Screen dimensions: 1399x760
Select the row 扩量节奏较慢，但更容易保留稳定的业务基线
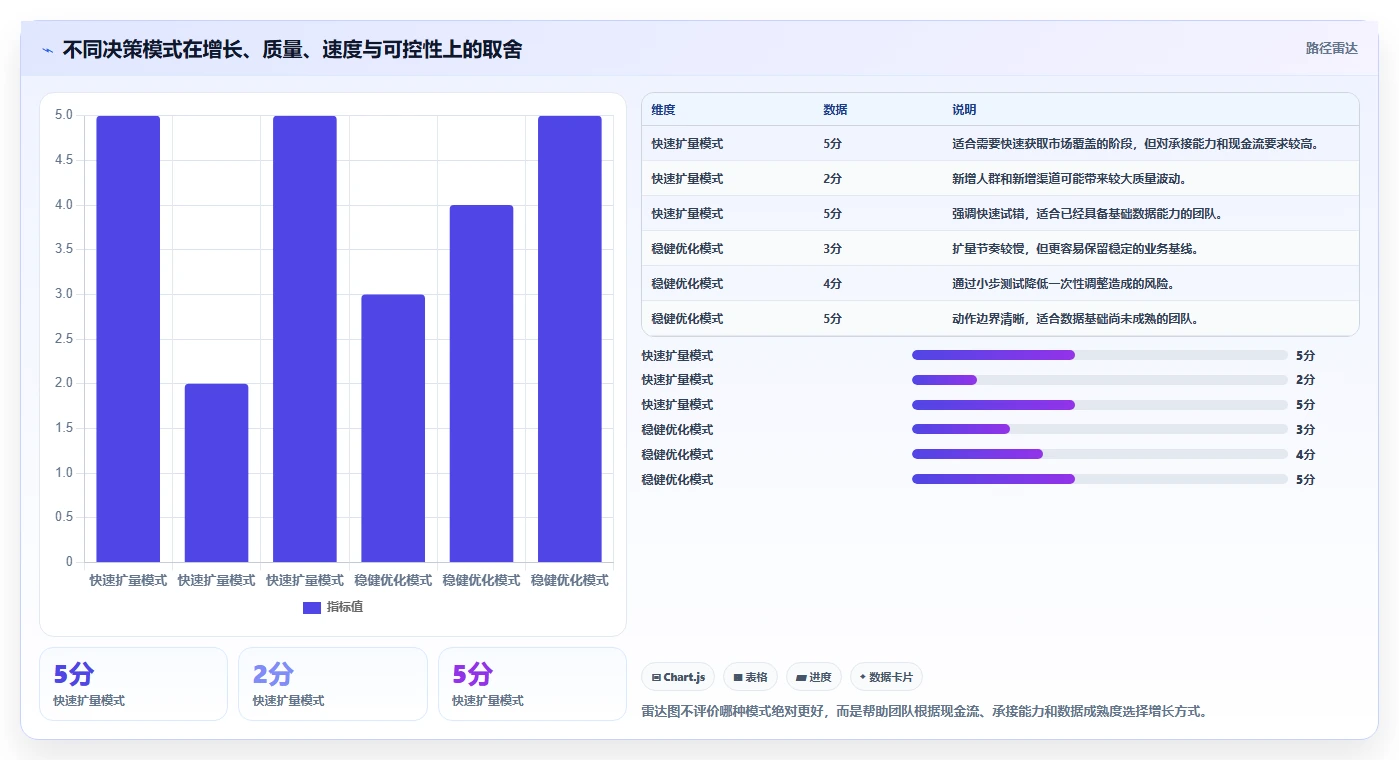point(1000,249)
